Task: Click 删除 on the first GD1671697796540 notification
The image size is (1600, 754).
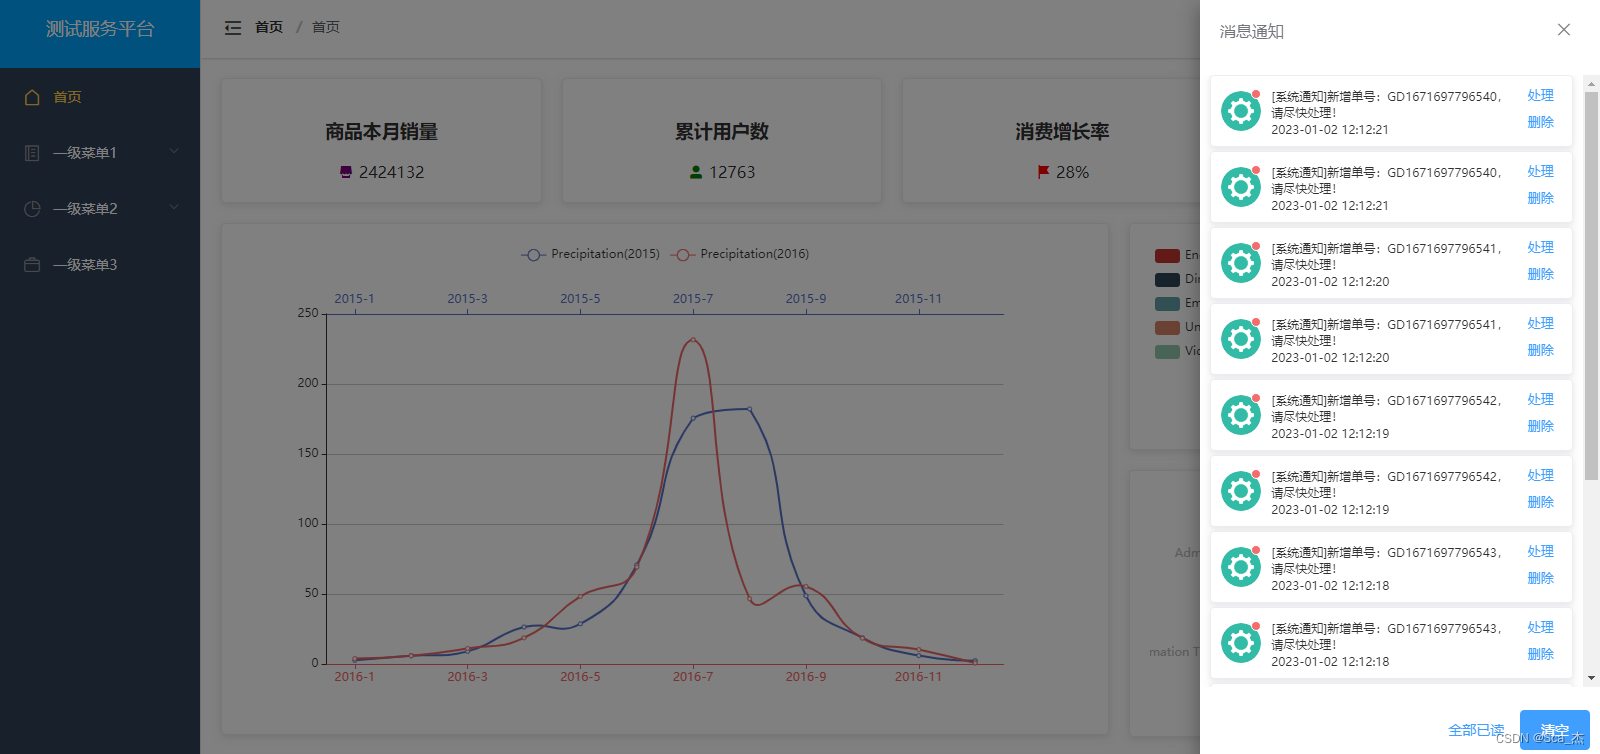Action: 1540,122
